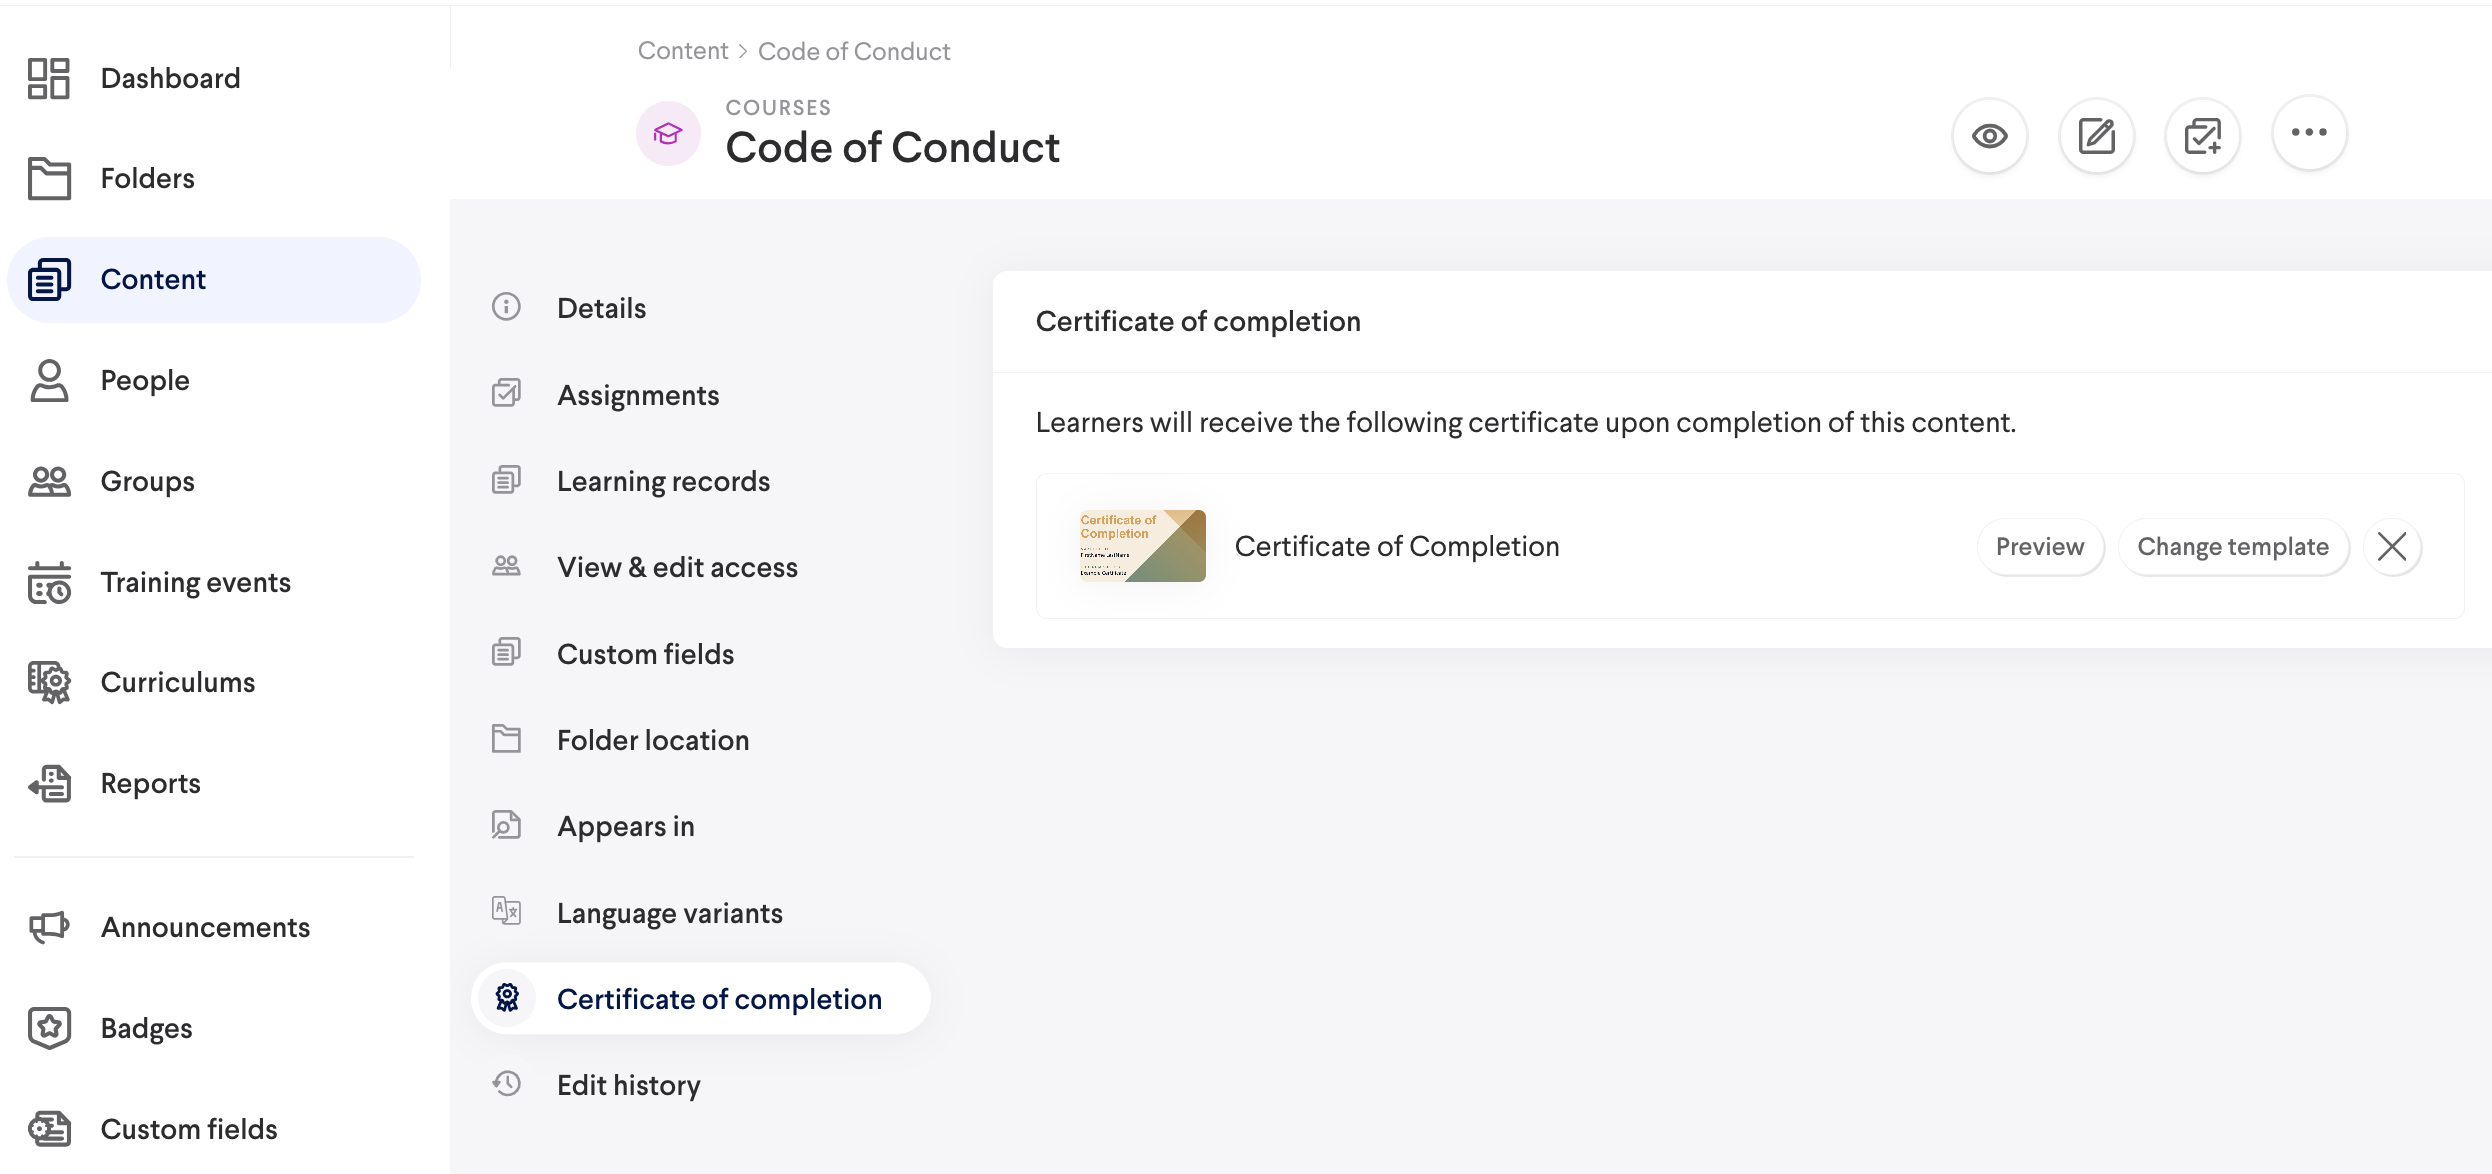Click the Change template button
2492x1174 pixels.
(2232, 547)
